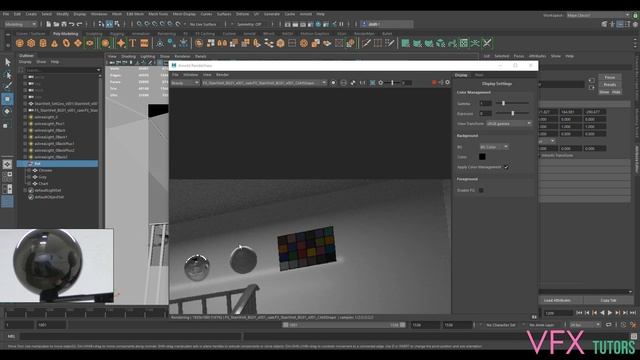
Task: Select the Move tool in toolbox
Action: [7, 99]
